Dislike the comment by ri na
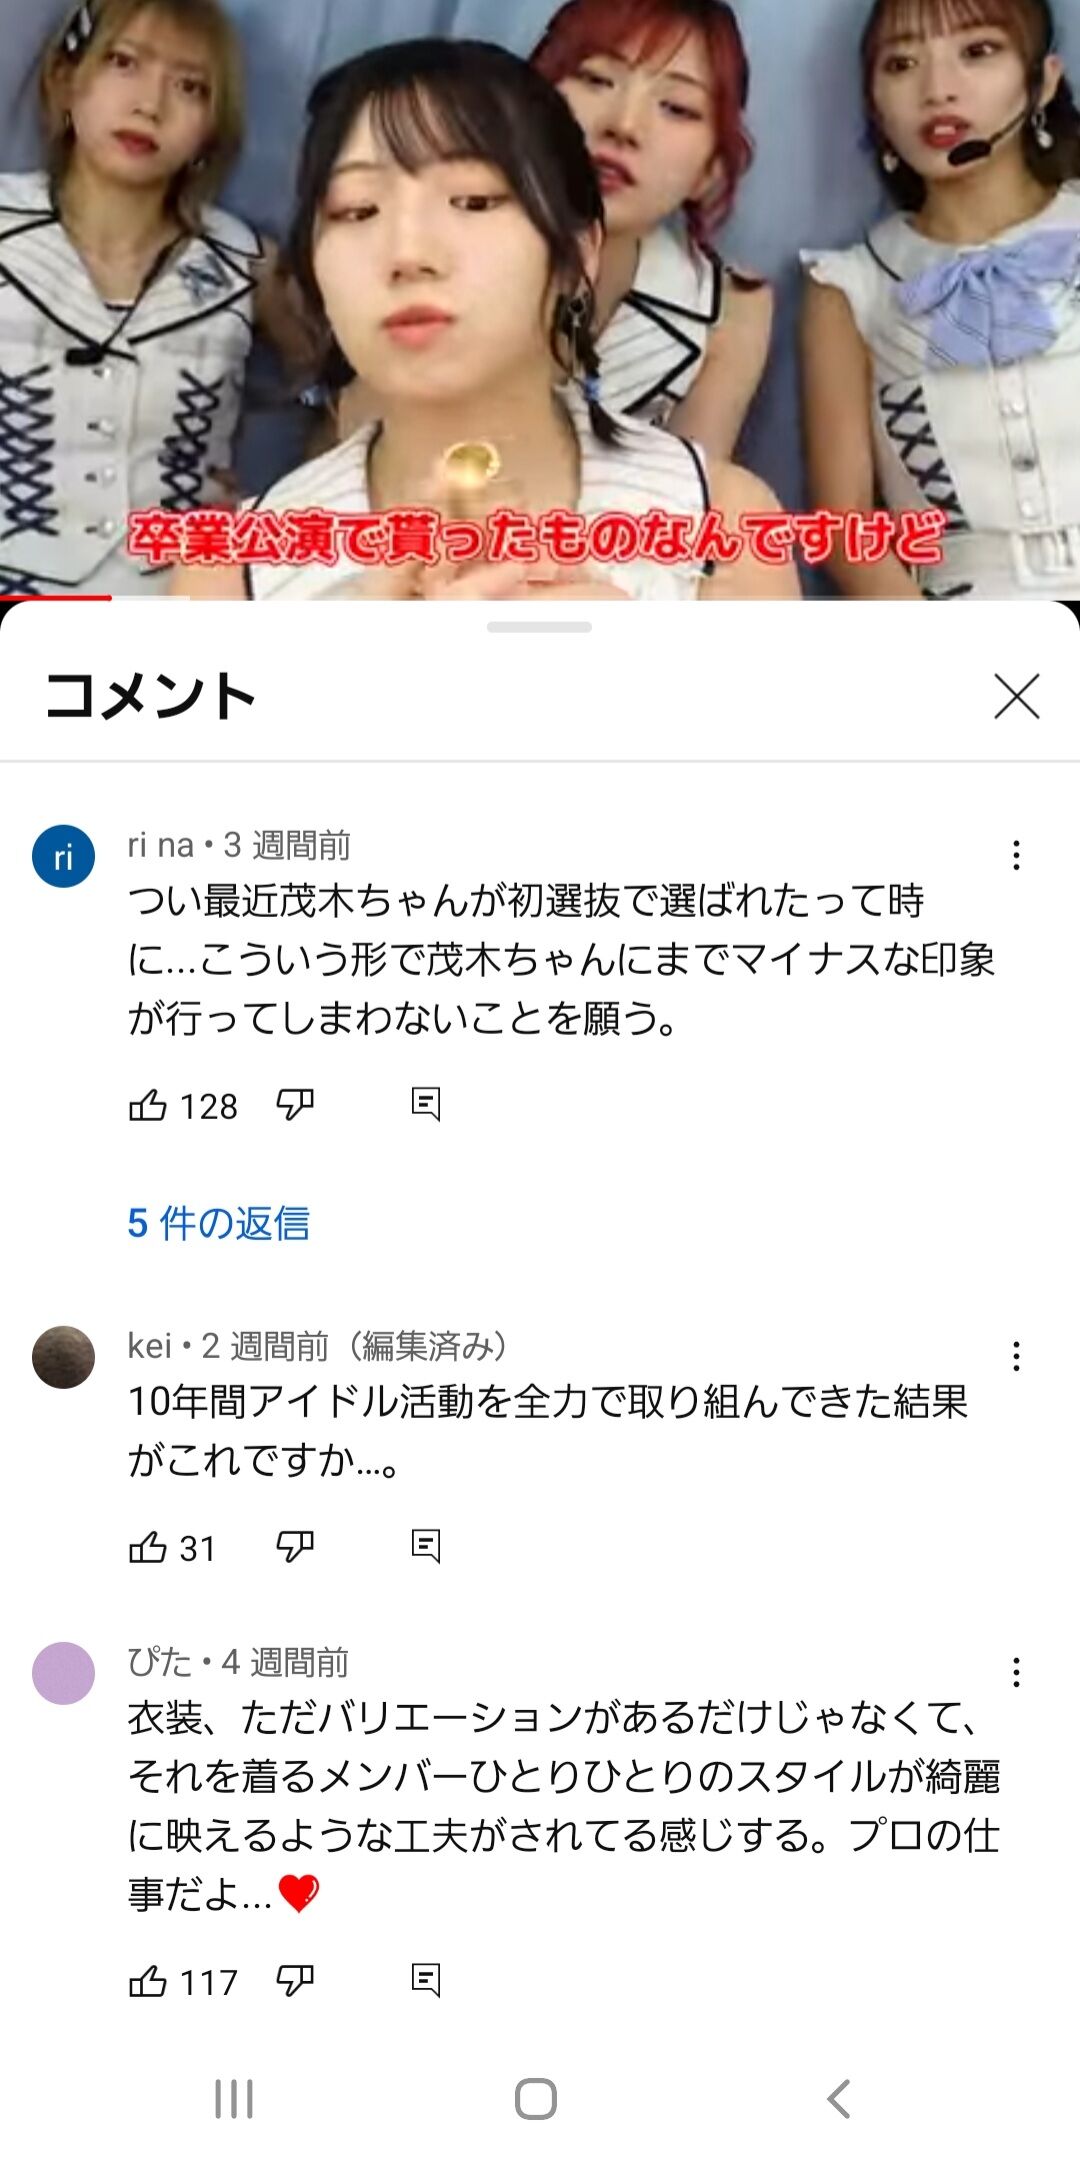Screen dimensions: 1080x2161 [295, 1105]
